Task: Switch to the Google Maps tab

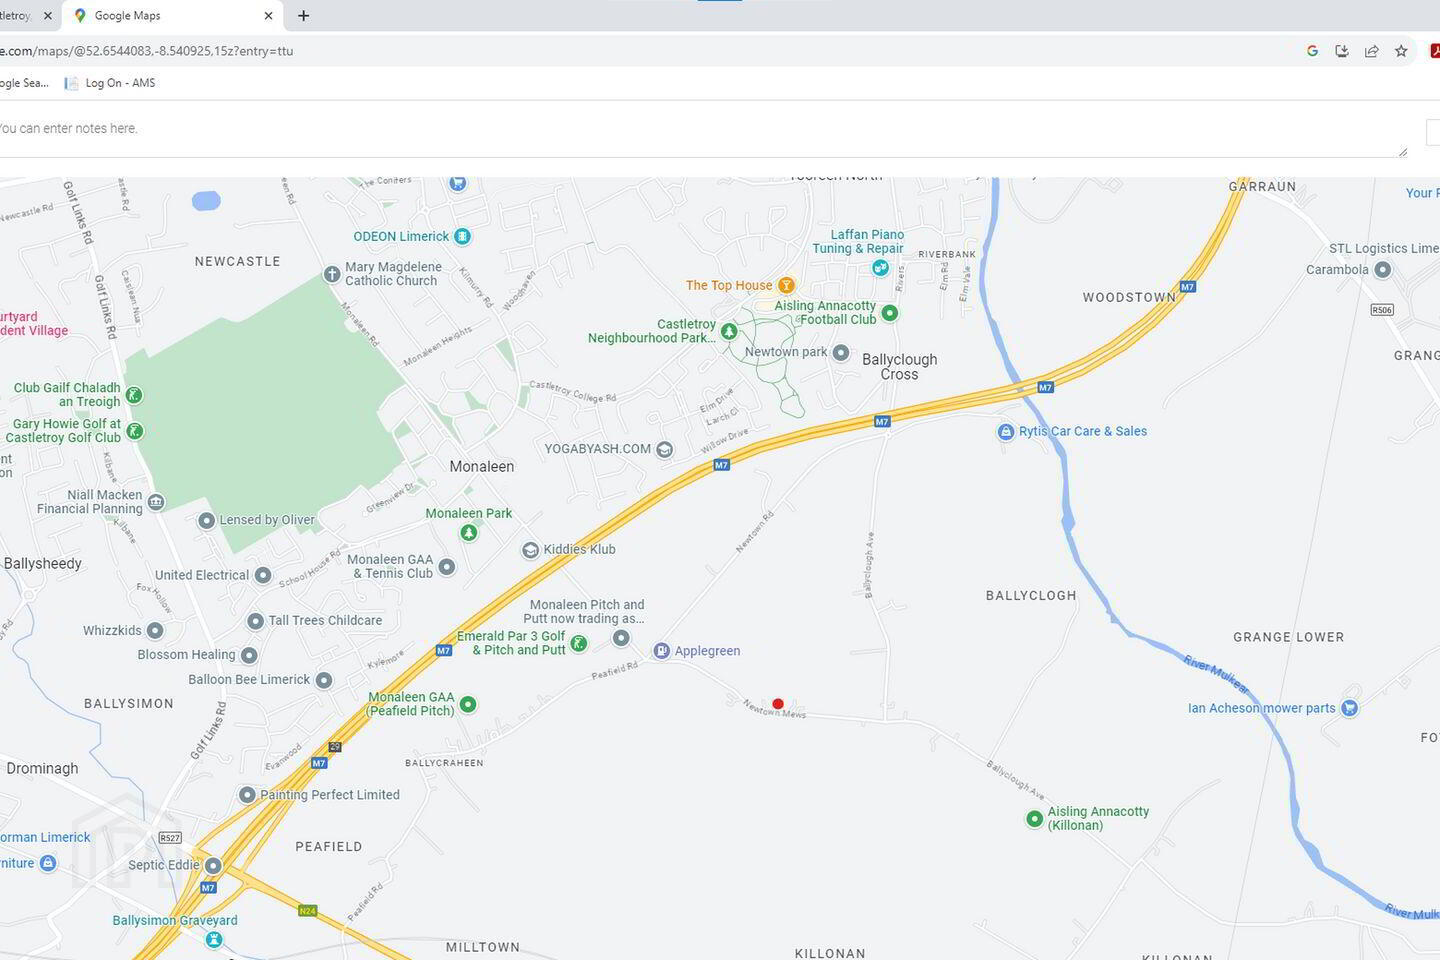Action: click(x=172, y=16)
